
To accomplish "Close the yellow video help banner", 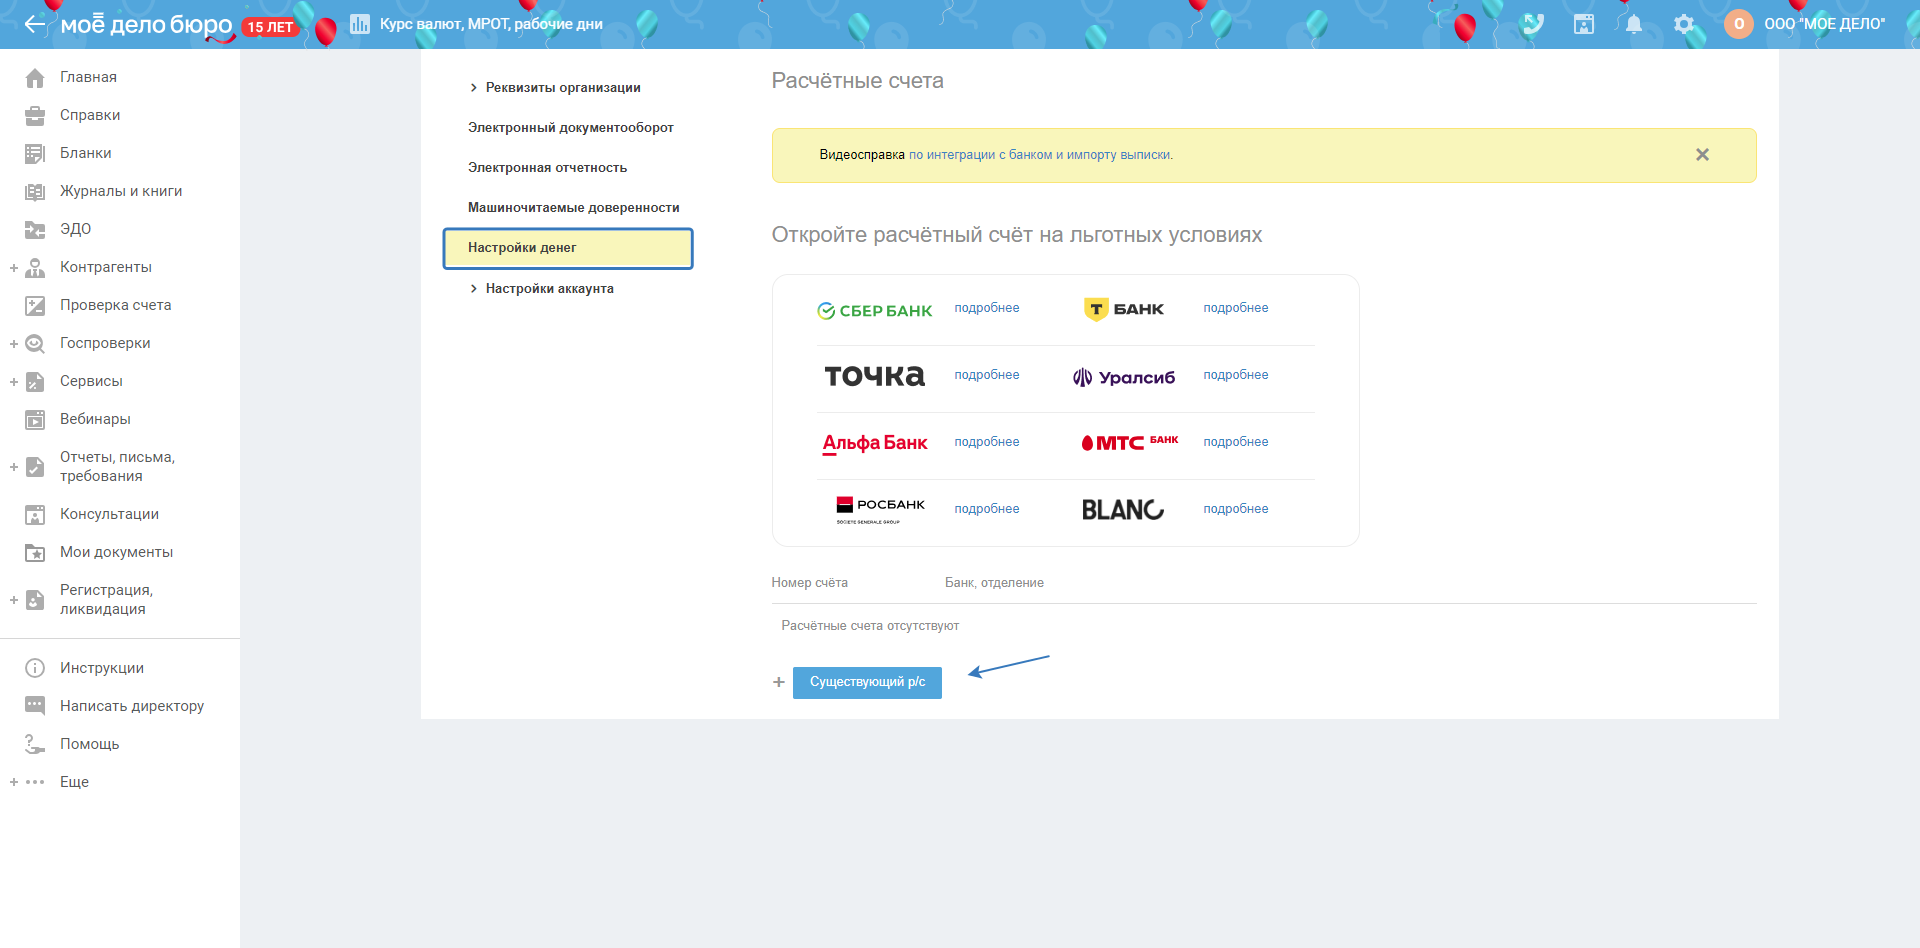I will tap(1702, 155).
